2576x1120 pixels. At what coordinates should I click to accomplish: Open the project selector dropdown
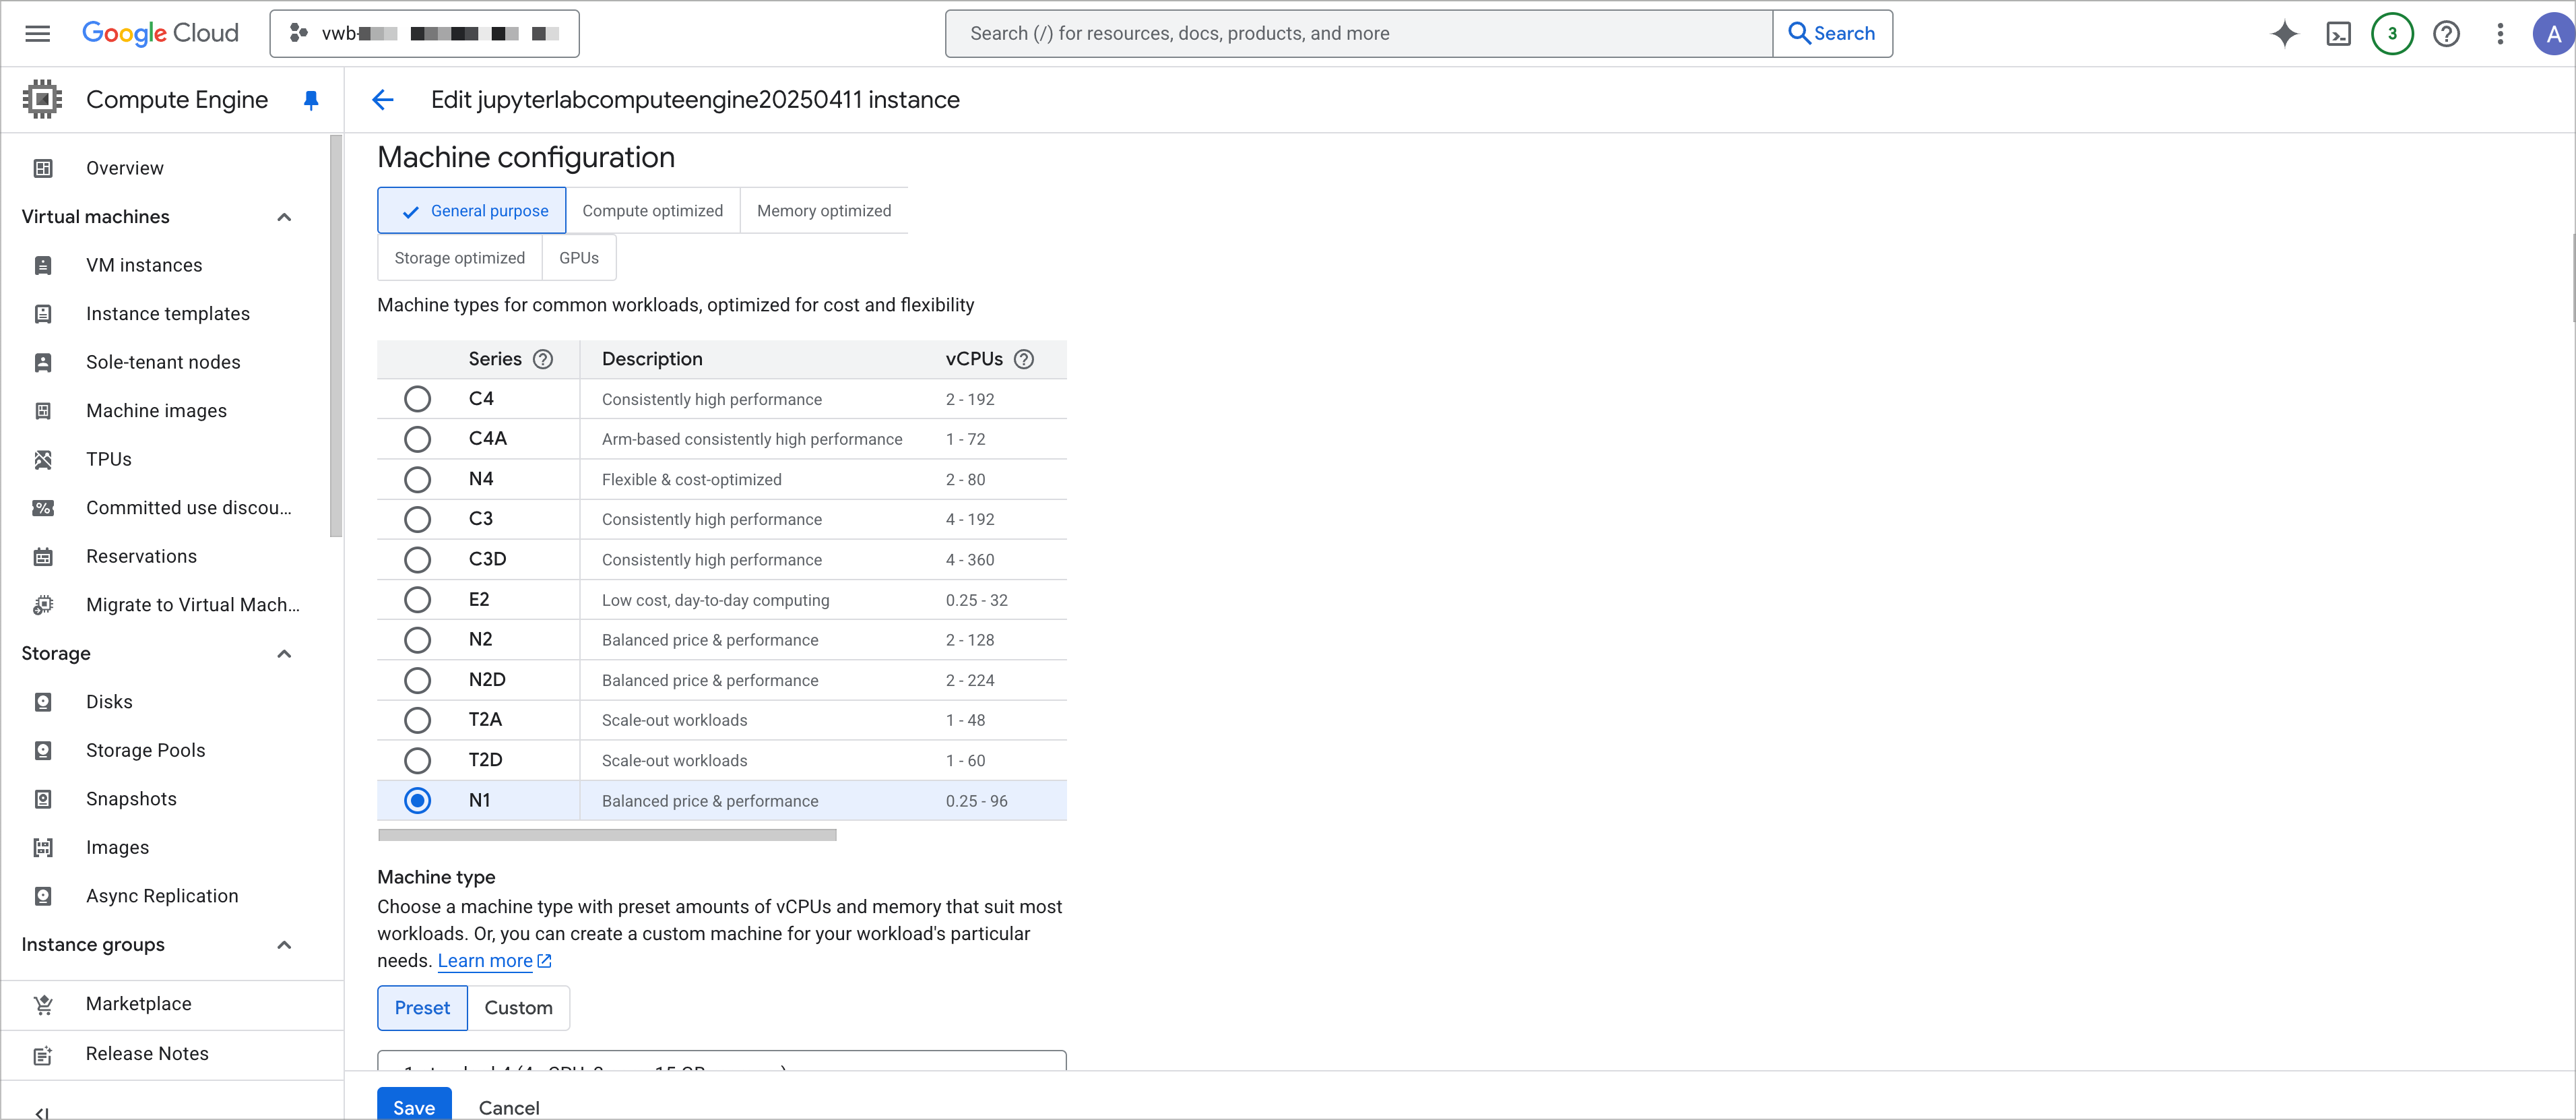[424, 33]
